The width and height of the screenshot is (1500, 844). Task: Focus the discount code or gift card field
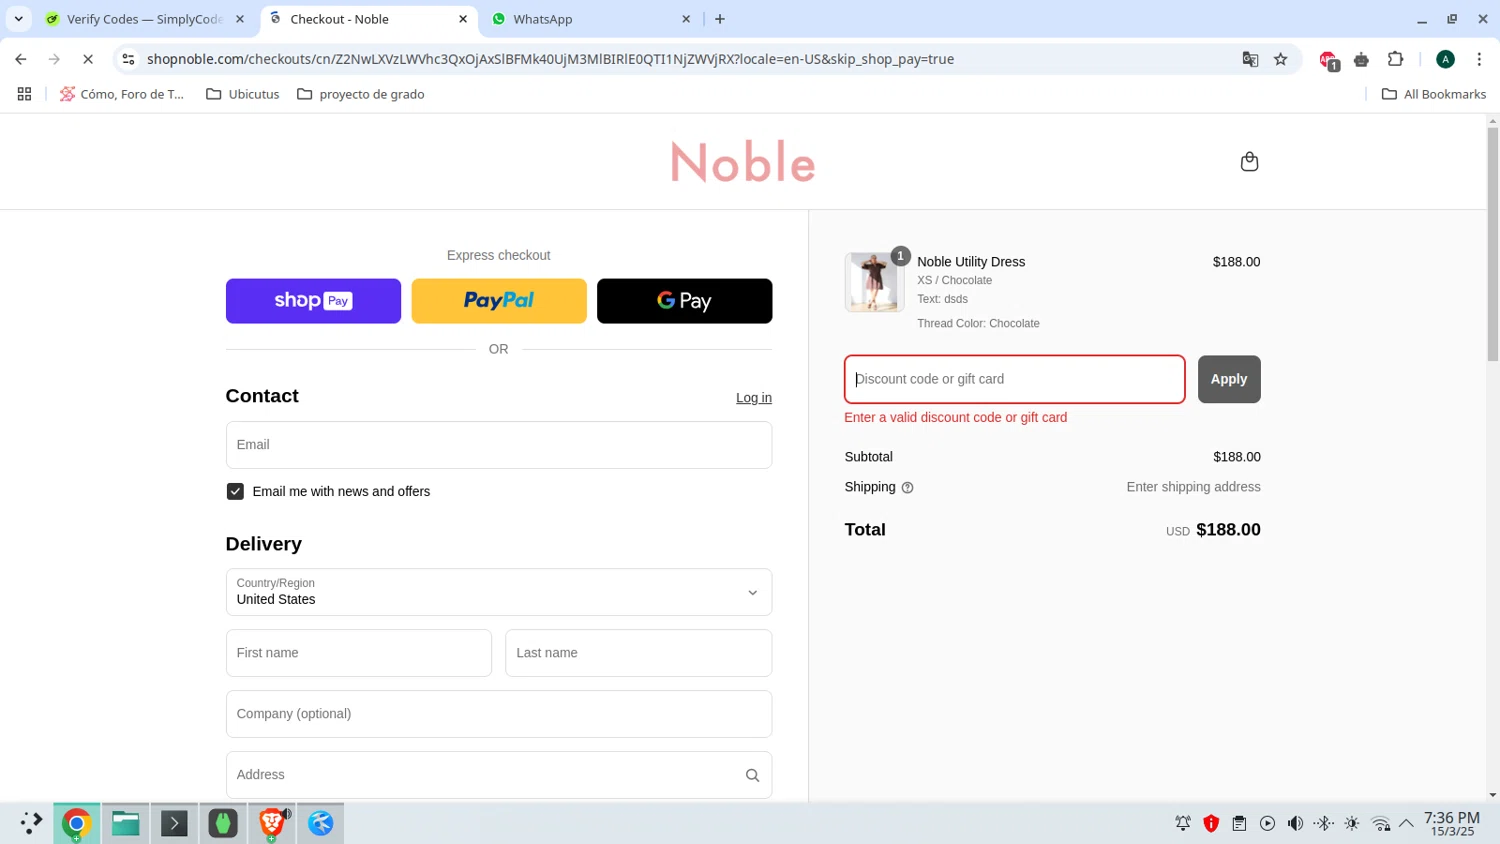pos(1014,379)
